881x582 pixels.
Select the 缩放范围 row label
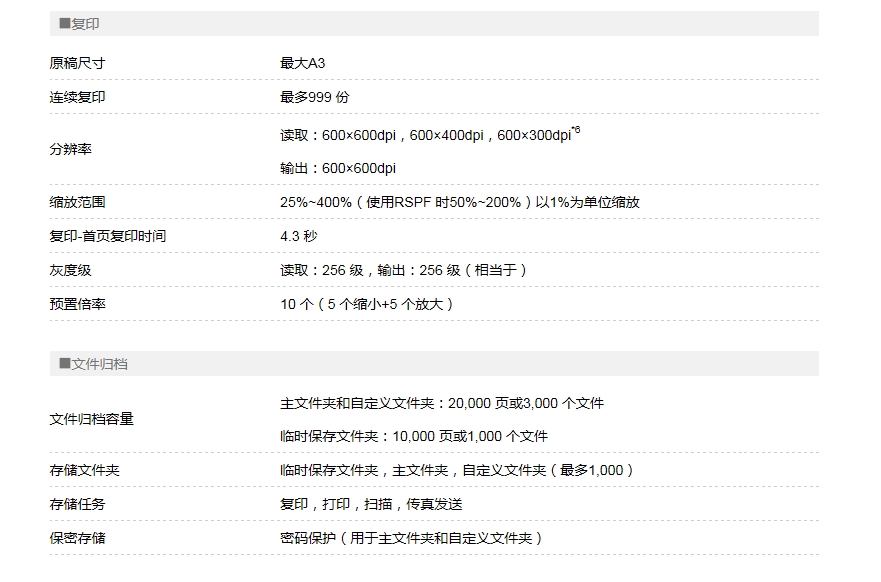77,202
